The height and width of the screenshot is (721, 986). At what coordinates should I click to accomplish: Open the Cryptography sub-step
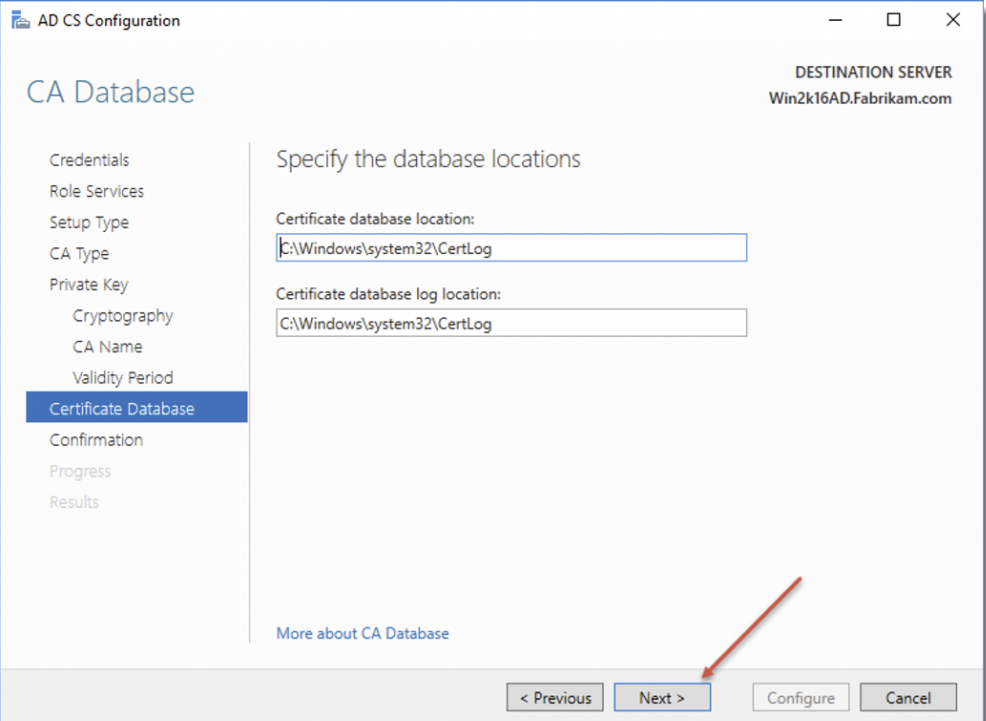click(123, 316)
